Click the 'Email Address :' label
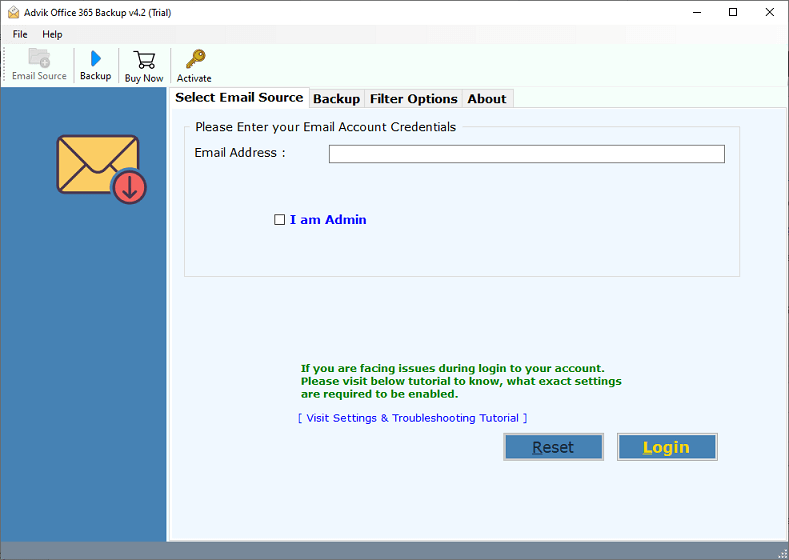 point(240,153)
